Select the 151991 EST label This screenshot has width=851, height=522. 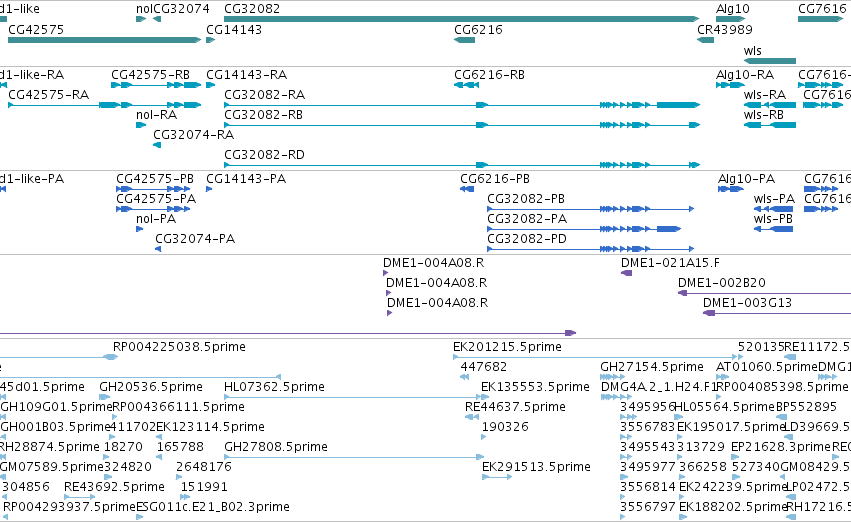tap(204, 487)
